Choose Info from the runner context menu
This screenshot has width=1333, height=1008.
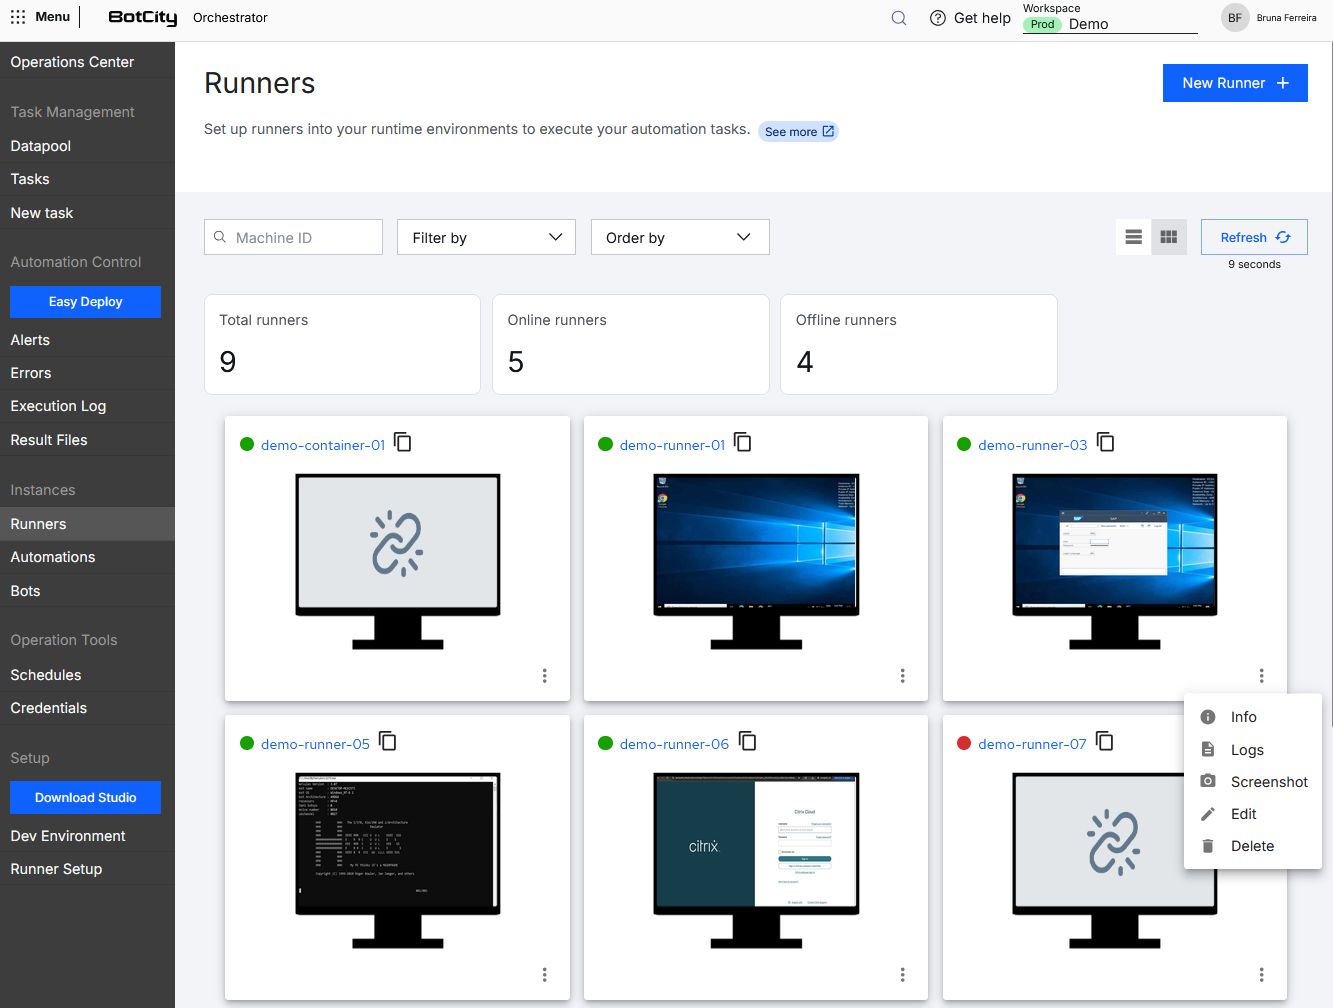(x=1253, y=717)
